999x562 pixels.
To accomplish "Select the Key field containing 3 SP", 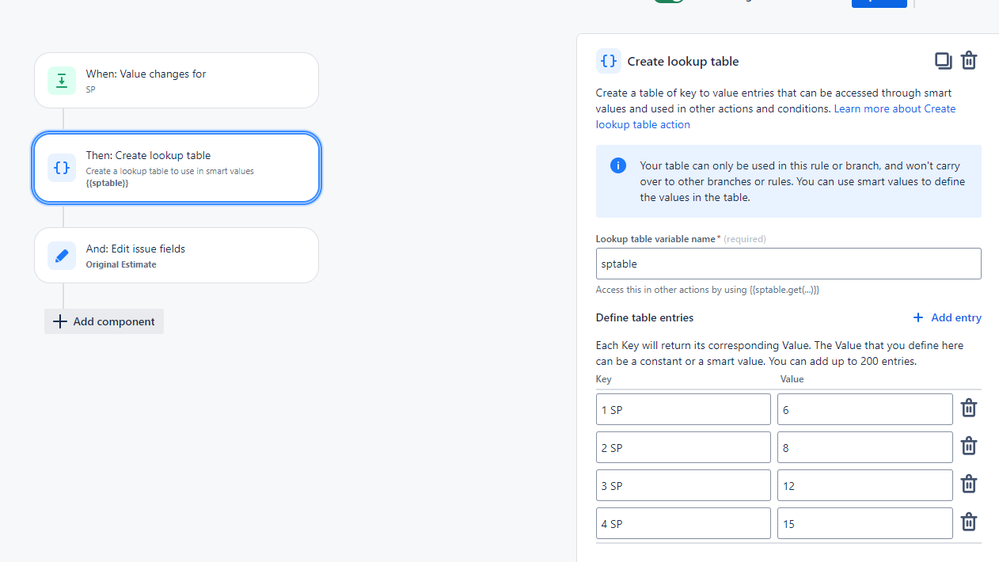I will coord(683,485).
